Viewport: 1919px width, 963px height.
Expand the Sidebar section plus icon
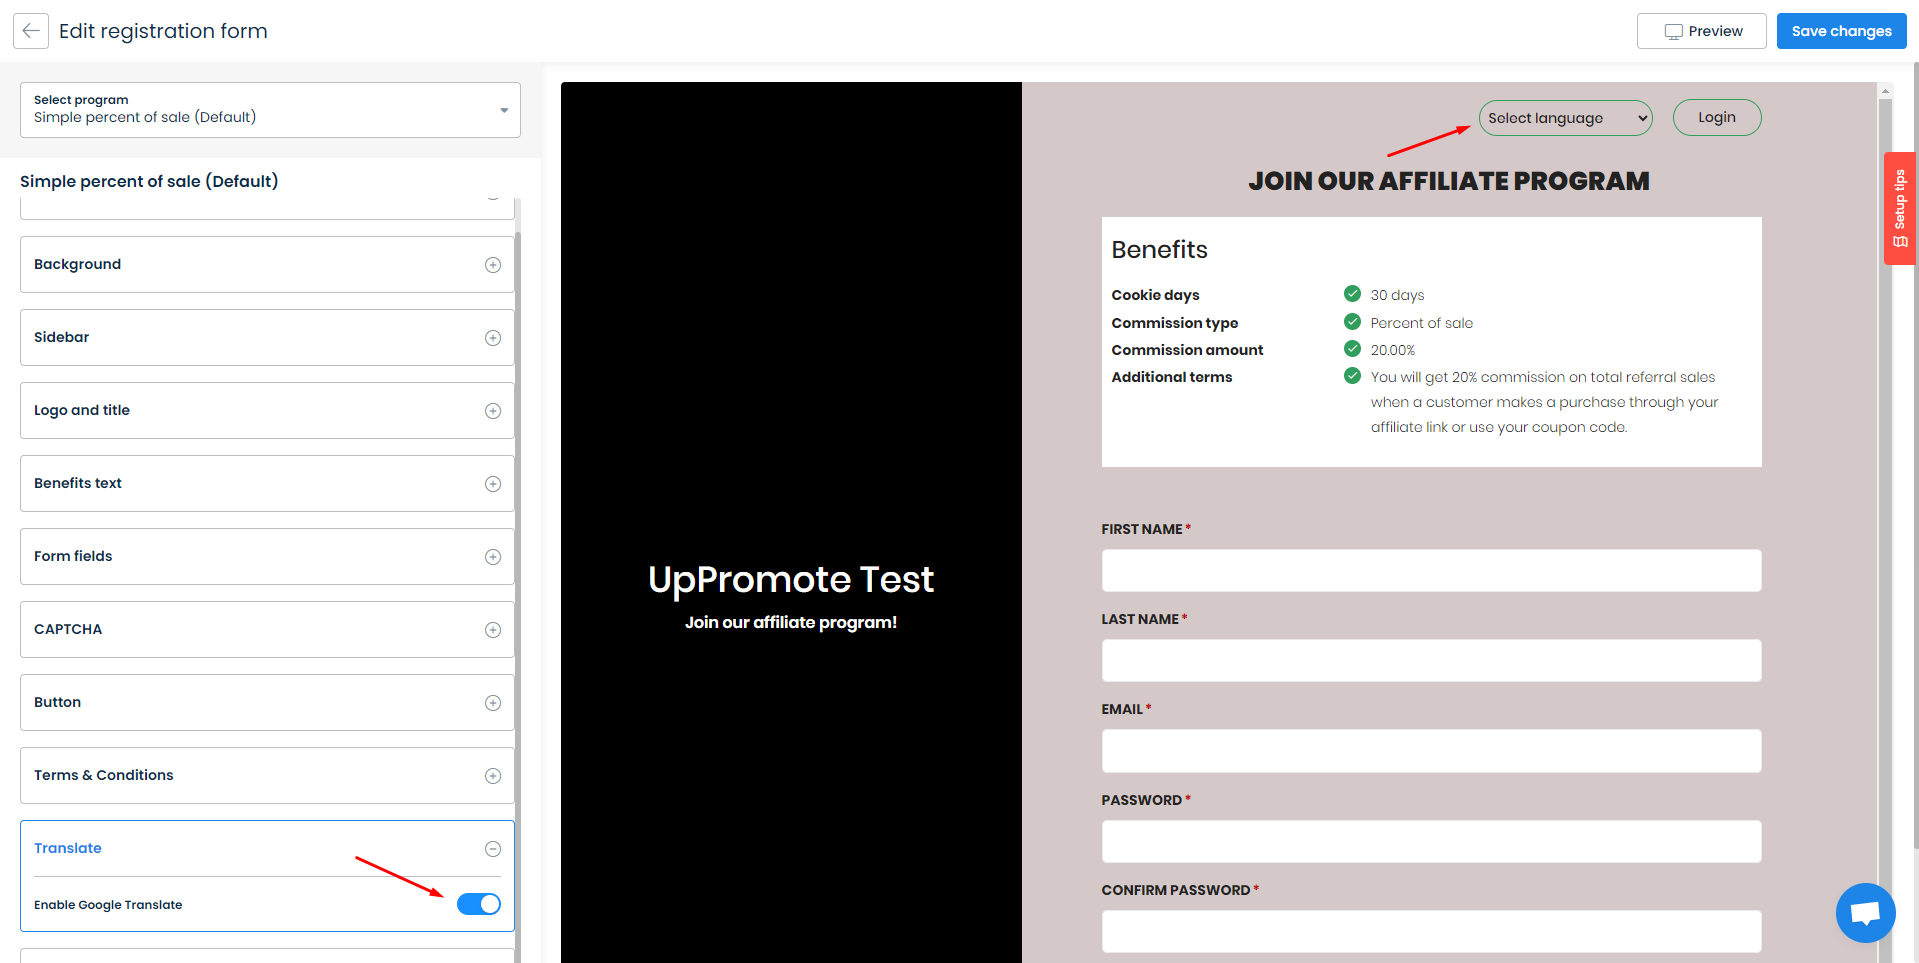(492, 338)
